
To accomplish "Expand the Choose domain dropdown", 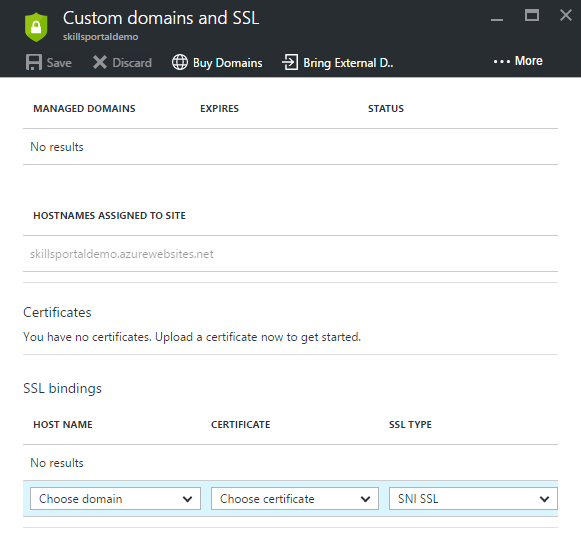I will tap(115, 499).
